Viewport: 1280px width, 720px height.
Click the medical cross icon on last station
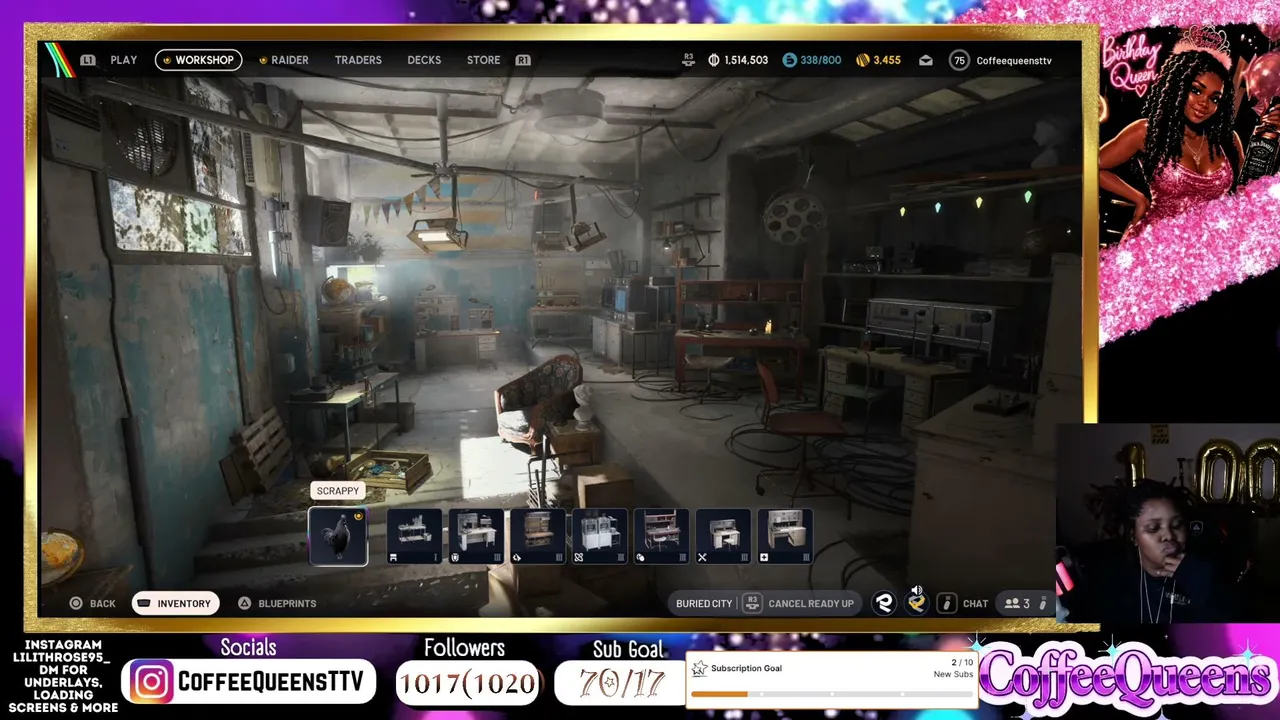[764, 557]
